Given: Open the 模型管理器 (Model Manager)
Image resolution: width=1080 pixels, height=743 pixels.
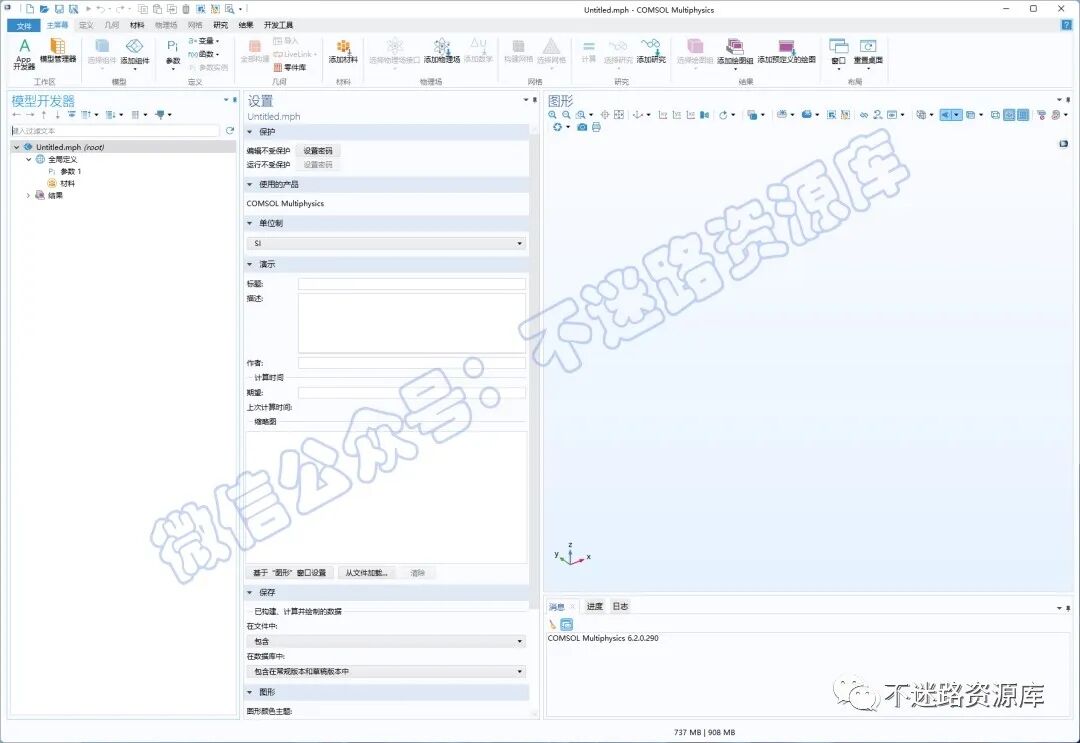Looking at the screenshot, I should [58, 51].
